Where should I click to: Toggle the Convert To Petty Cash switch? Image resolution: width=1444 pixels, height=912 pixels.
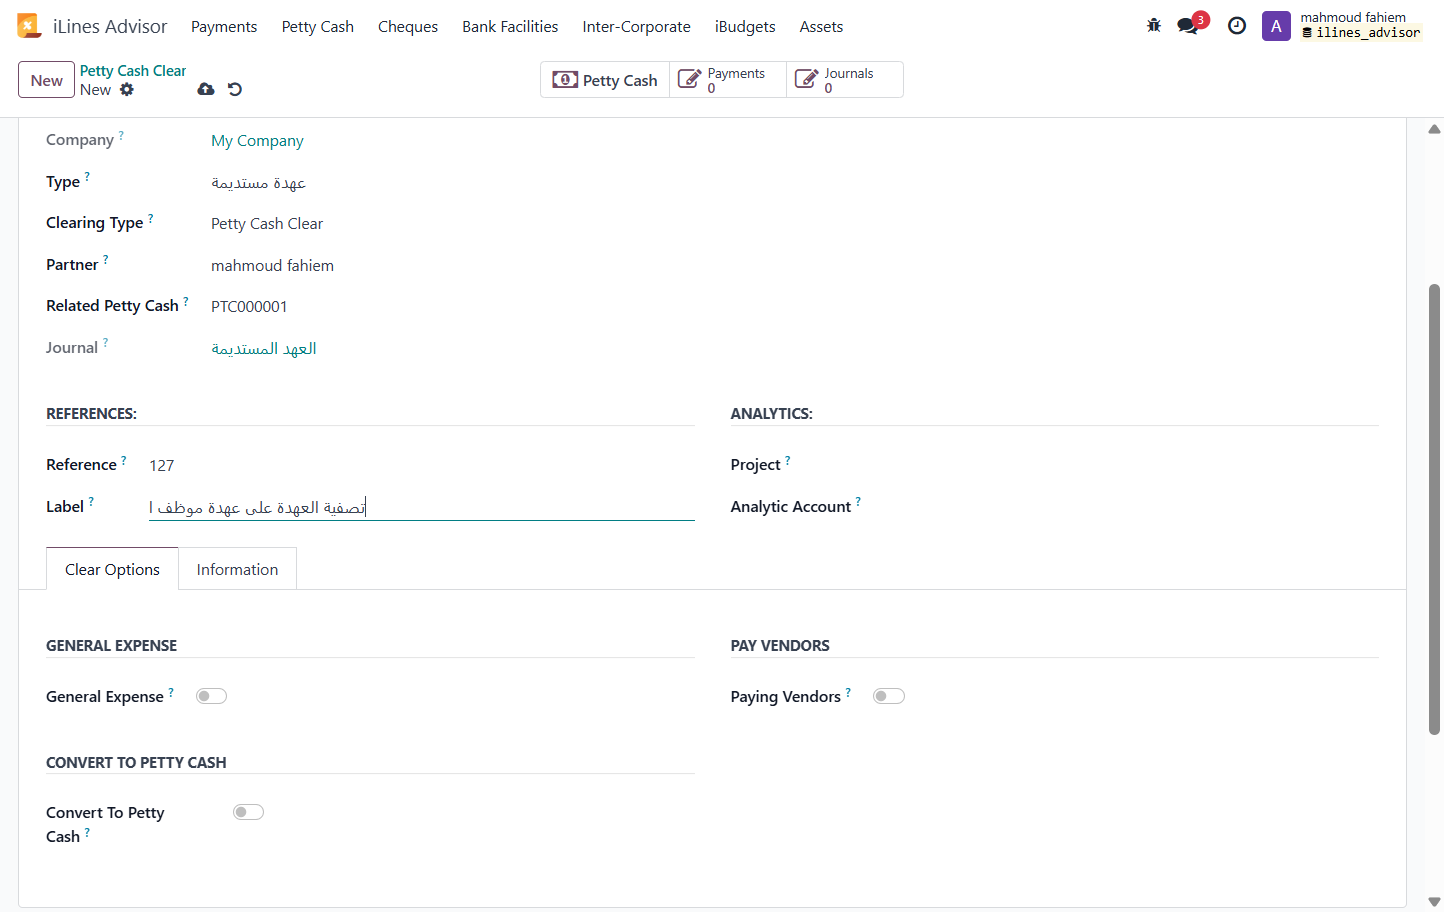tap(248, 812)
